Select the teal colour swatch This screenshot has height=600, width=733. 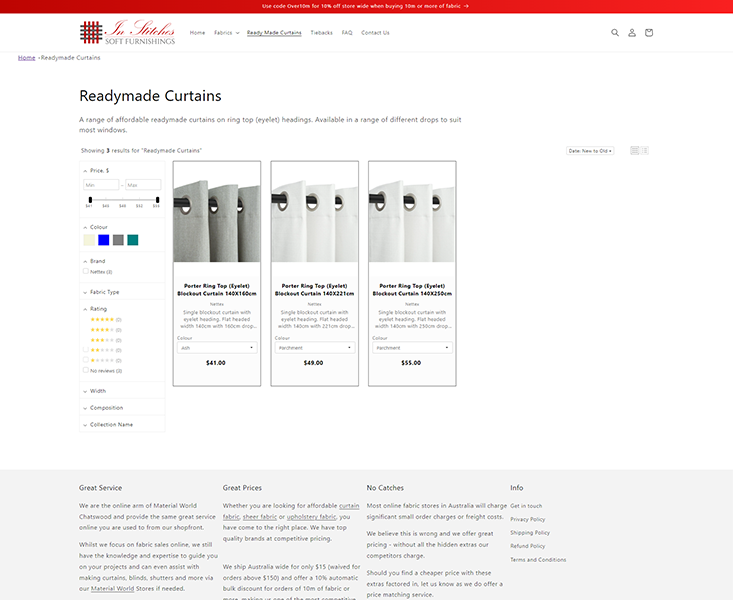point(133,240)
